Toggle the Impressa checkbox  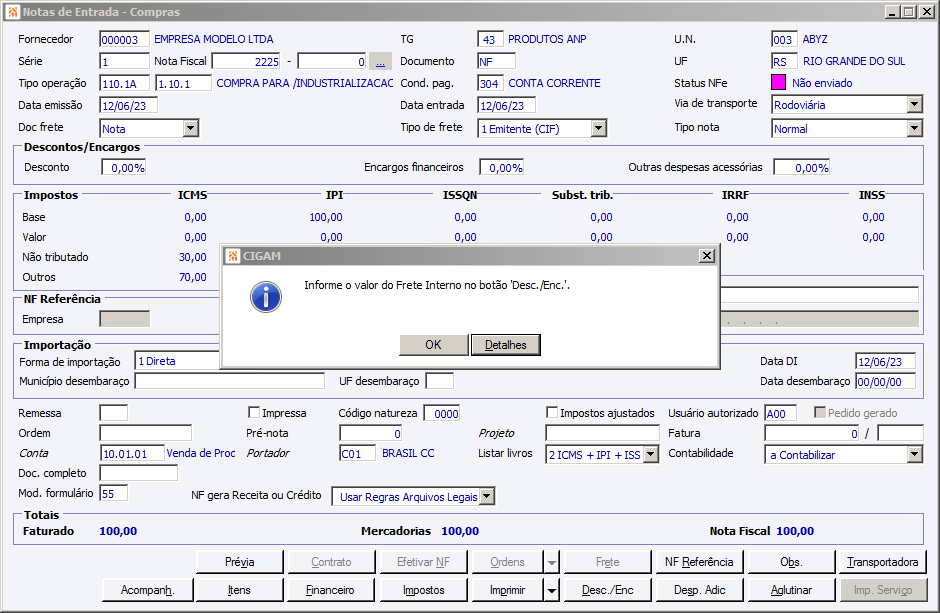coord(254,412)
